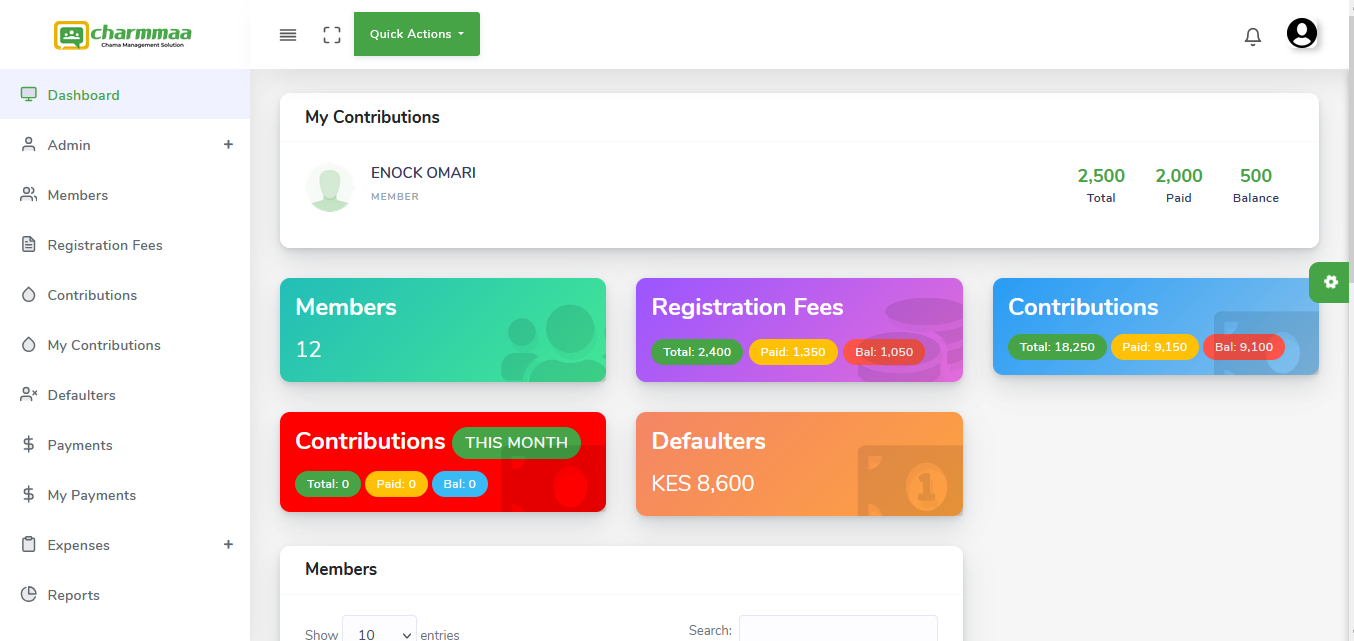The width and height of the screenshot is (1354, 641).
Task: Click the Members table search field
Action: click(837, 629)
